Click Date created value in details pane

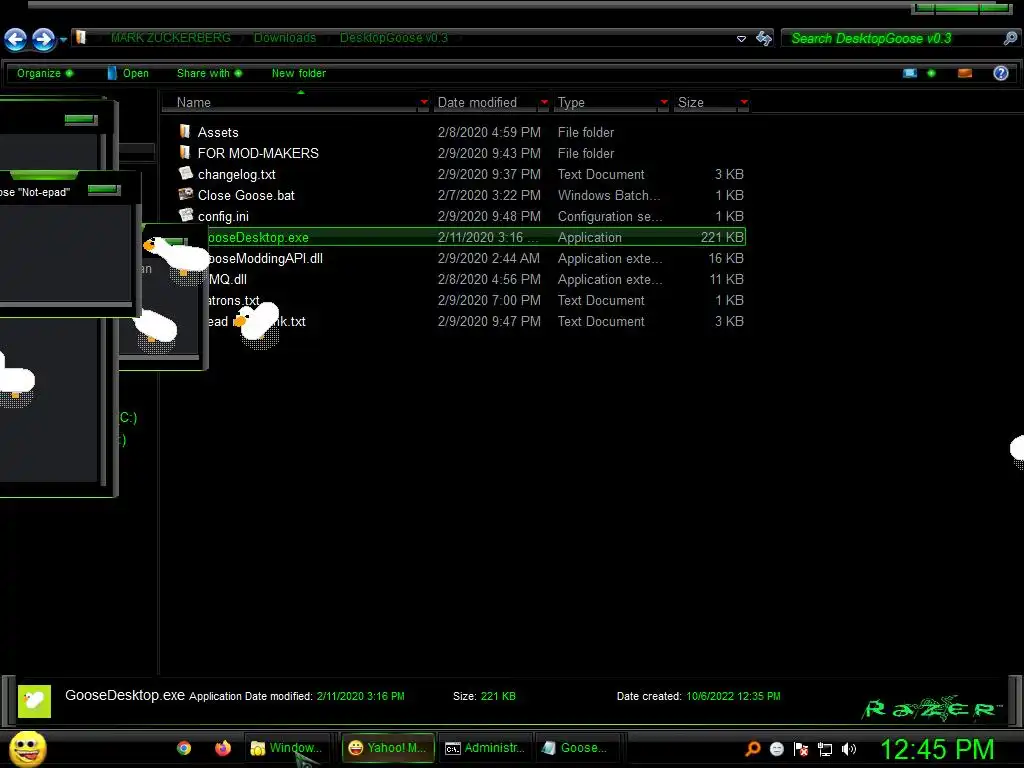(x=733, y=696)
